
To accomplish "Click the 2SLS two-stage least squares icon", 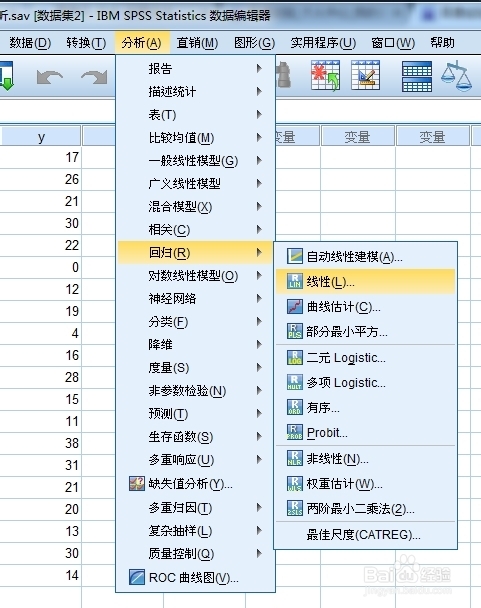I will pos(295,508).
